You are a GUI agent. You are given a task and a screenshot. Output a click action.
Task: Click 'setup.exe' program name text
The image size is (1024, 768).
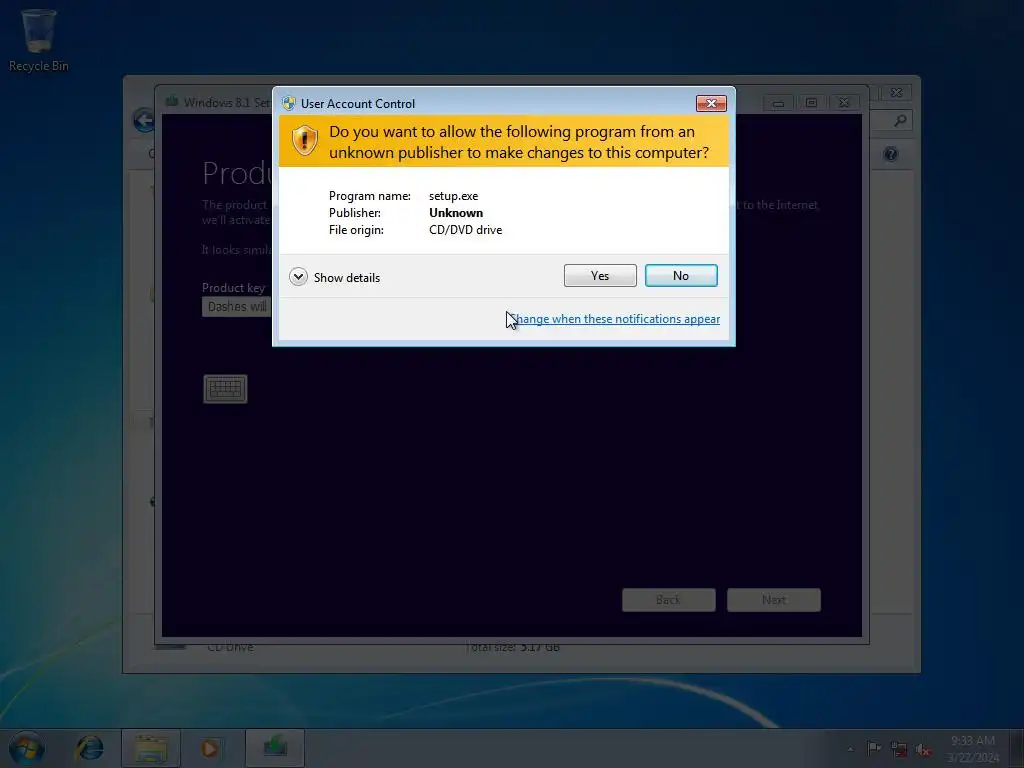pyautogui.click(x=453, y=196)
